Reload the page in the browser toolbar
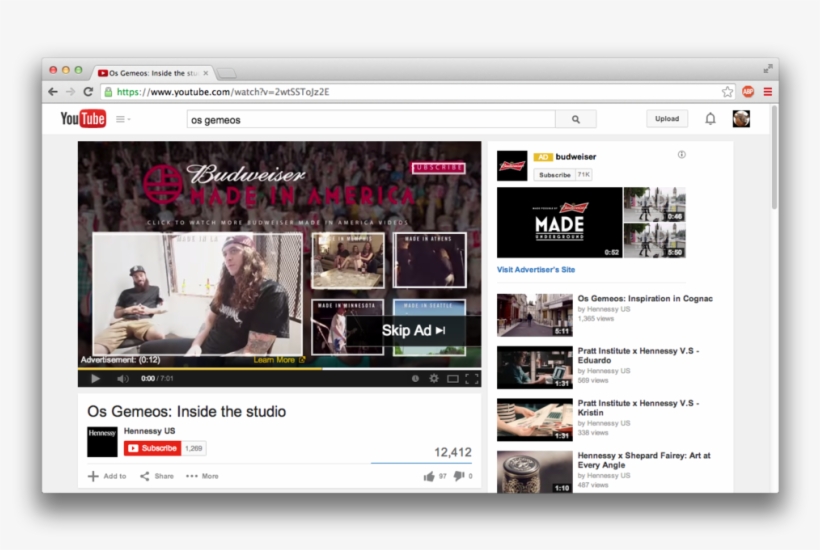 click(88, 92)
